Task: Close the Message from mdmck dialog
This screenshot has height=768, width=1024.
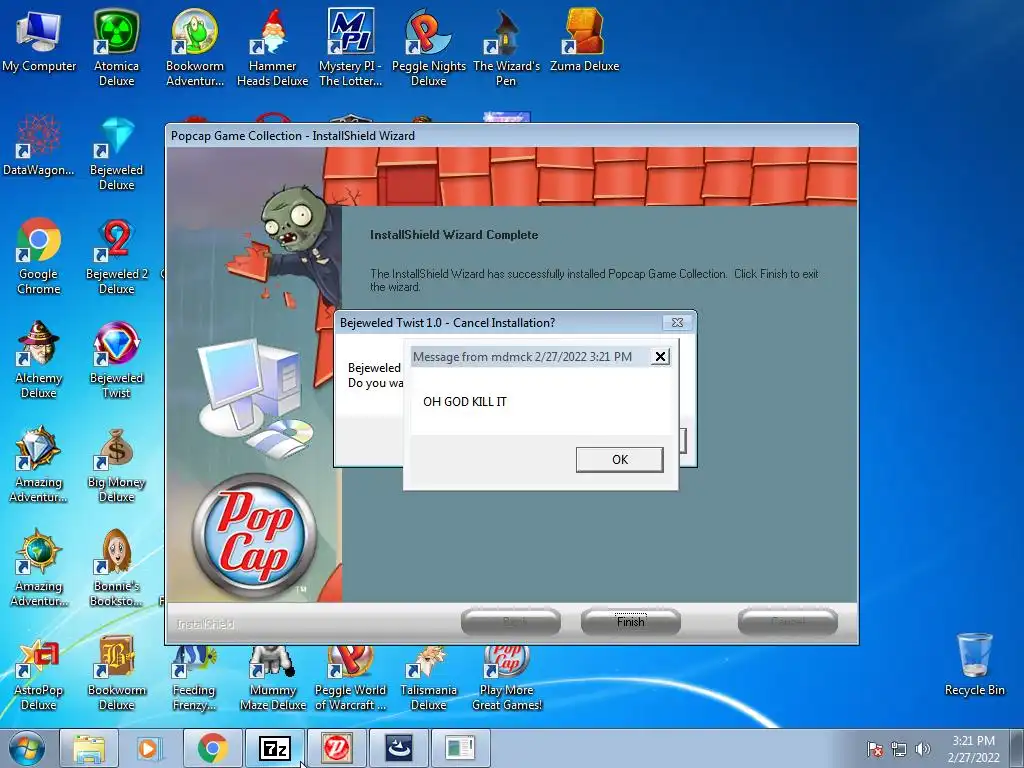Action: point(660,357)
